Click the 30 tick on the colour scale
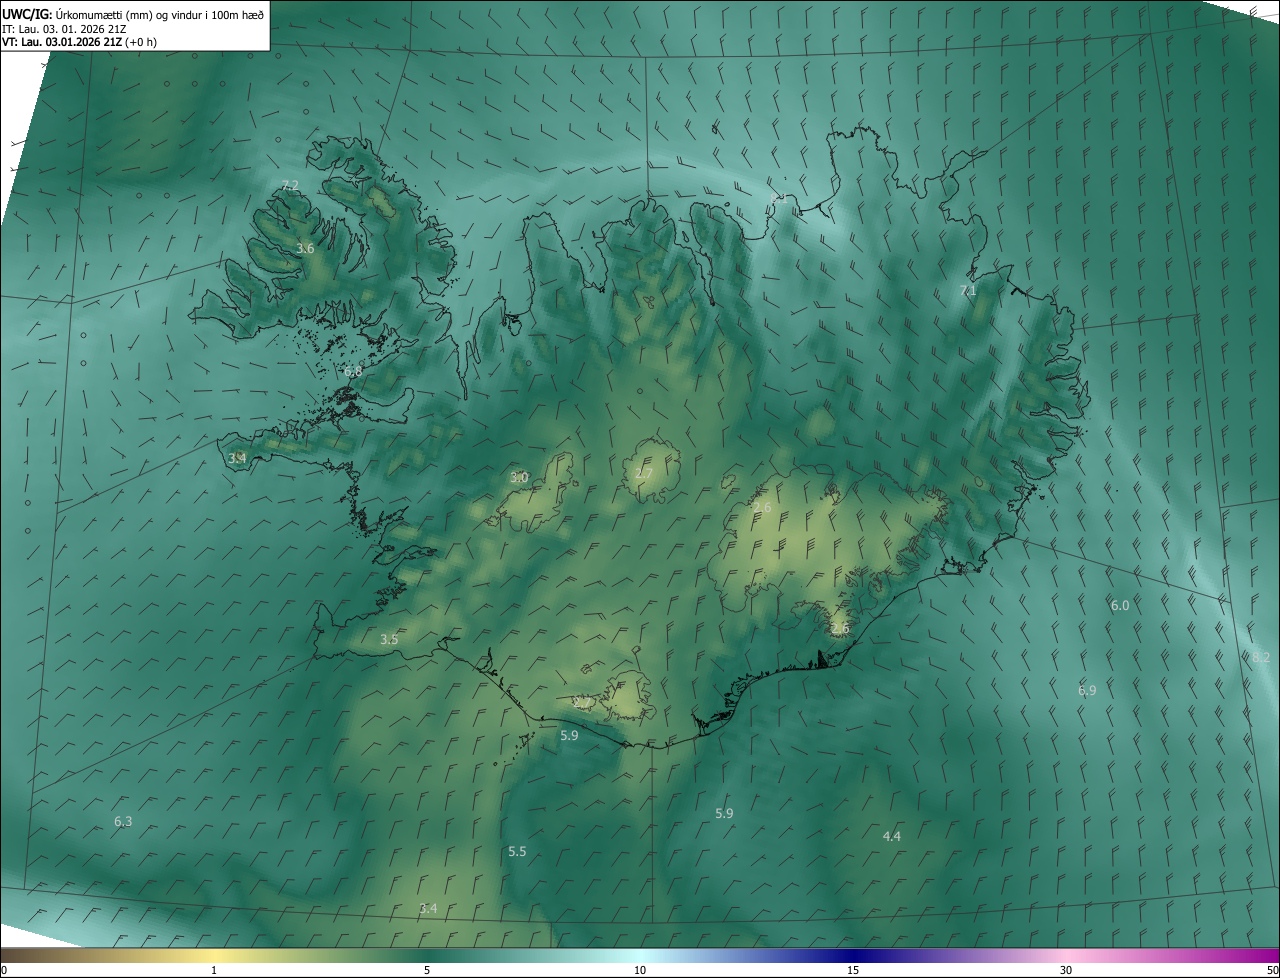Image resolution: width=1280 pixels, height=978 pixels. pyautogui.click(x=1066, y=970)
